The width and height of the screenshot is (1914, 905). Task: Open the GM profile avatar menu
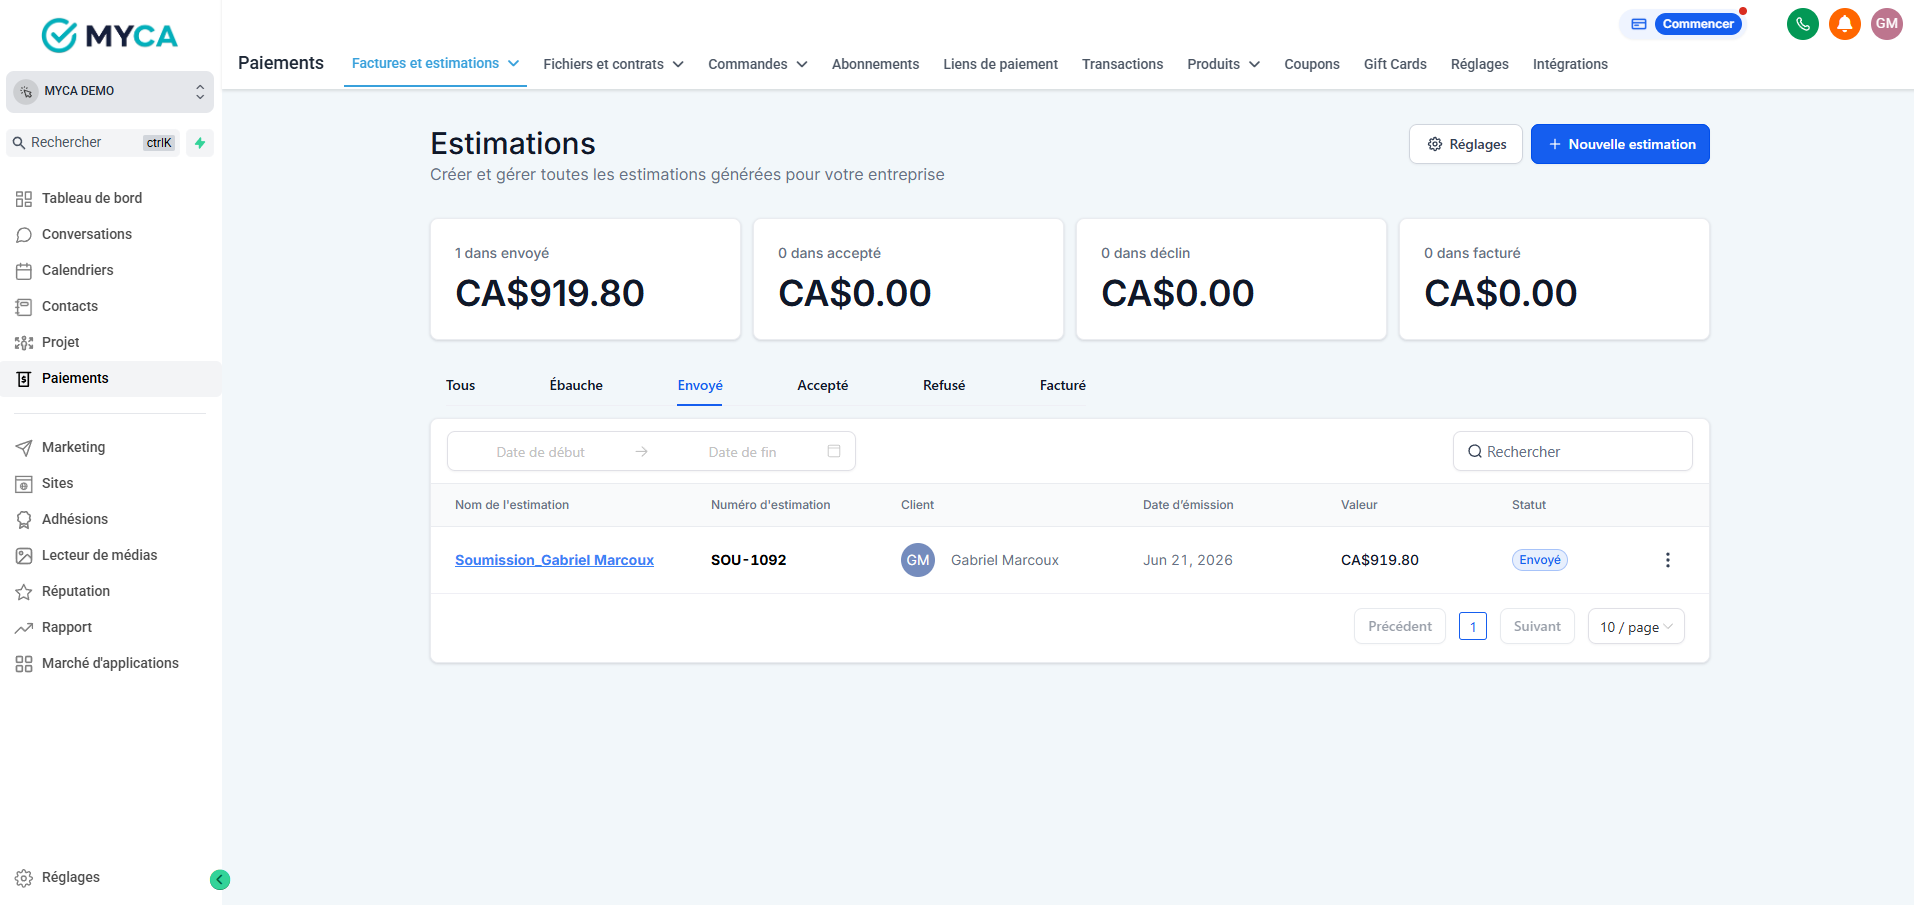(1886, 24)
